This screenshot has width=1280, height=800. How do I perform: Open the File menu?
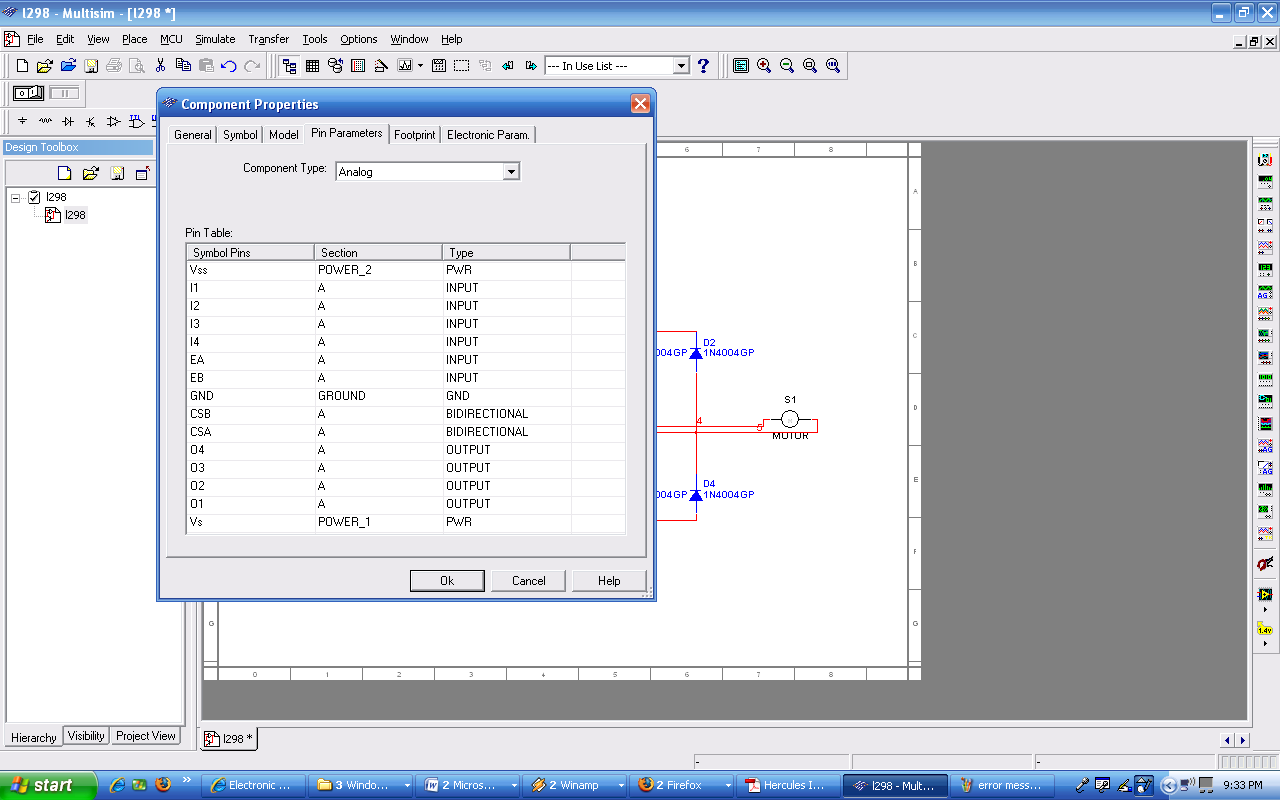click(x=35, y=39)
